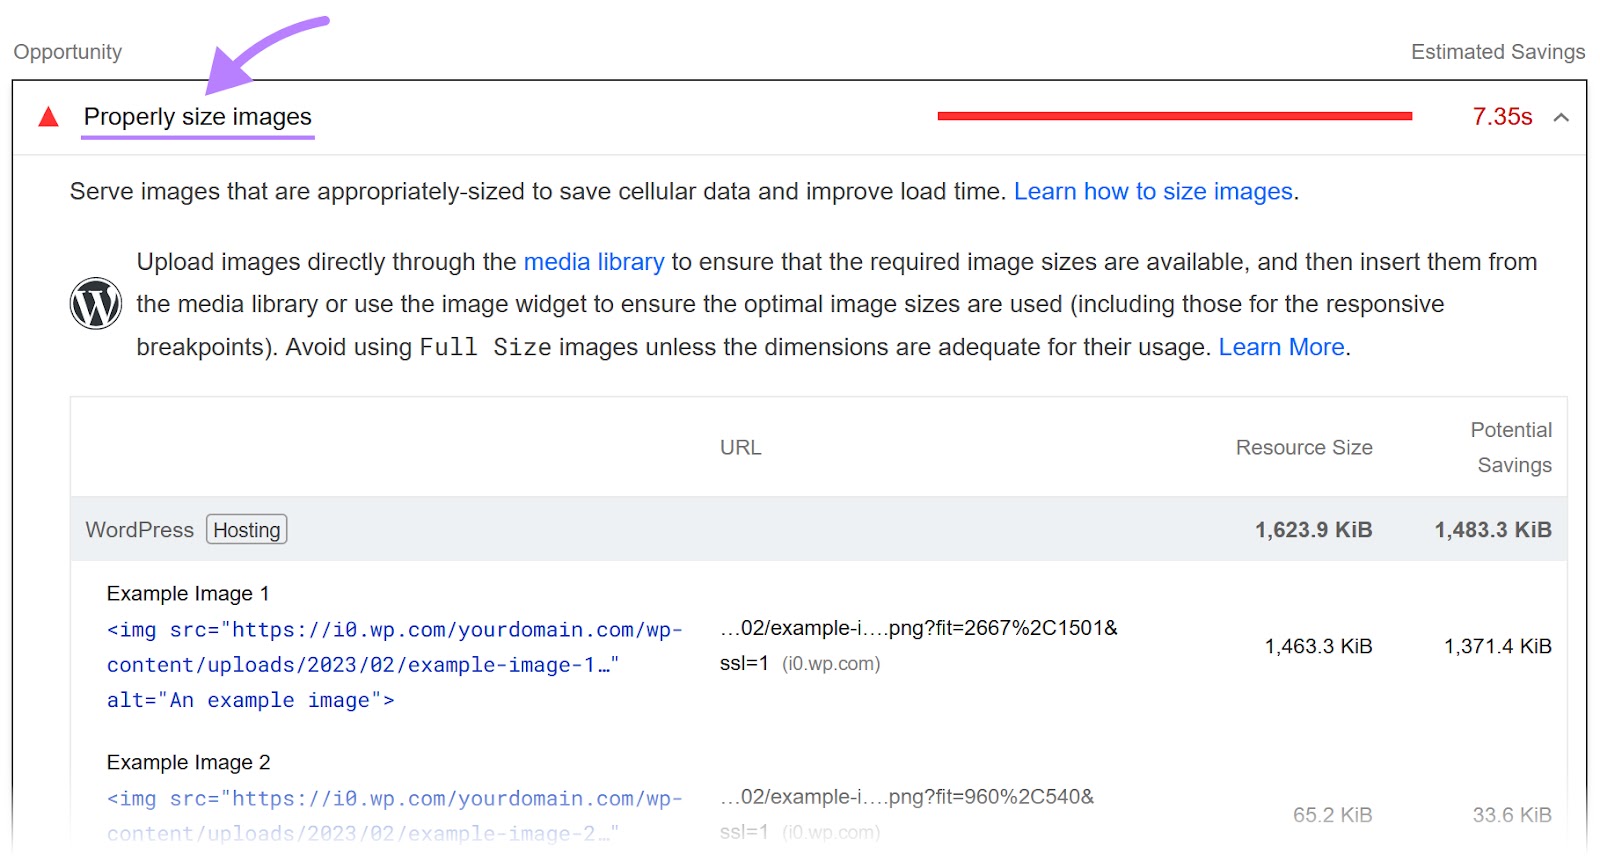Click the Example Image 2 URL with fit=960
This screenshot has width=1600, height=868.
pyautogui.click(x=906, y=798)
